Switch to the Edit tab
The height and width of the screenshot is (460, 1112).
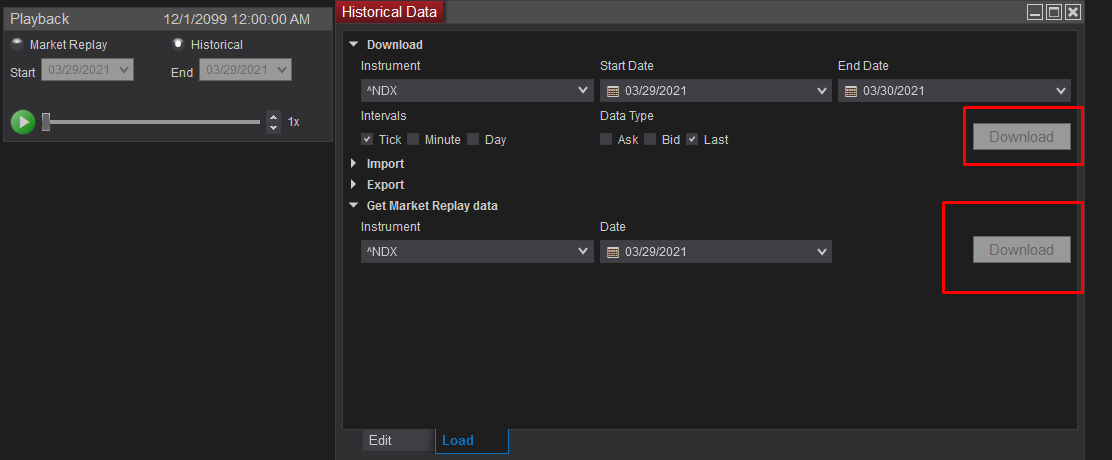point(380,440)
